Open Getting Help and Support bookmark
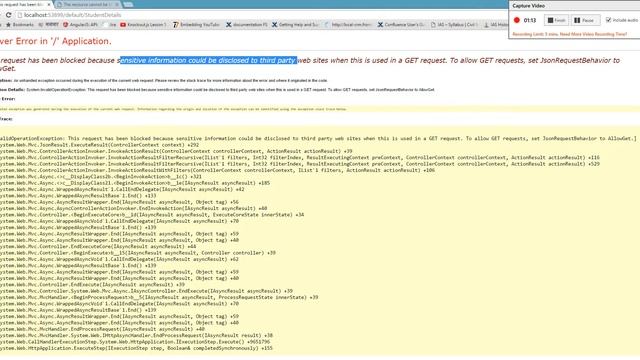This screenshot has width=640, height=360. pyautogui.click(x=295, y=25)
